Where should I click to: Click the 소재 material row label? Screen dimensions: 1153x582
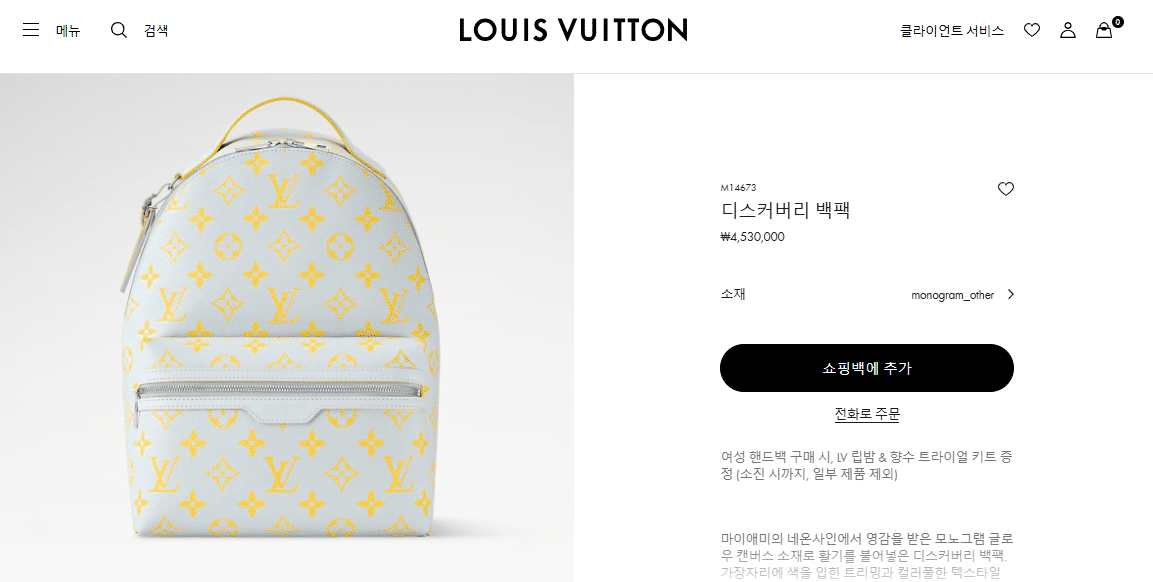tap(733, 294)
